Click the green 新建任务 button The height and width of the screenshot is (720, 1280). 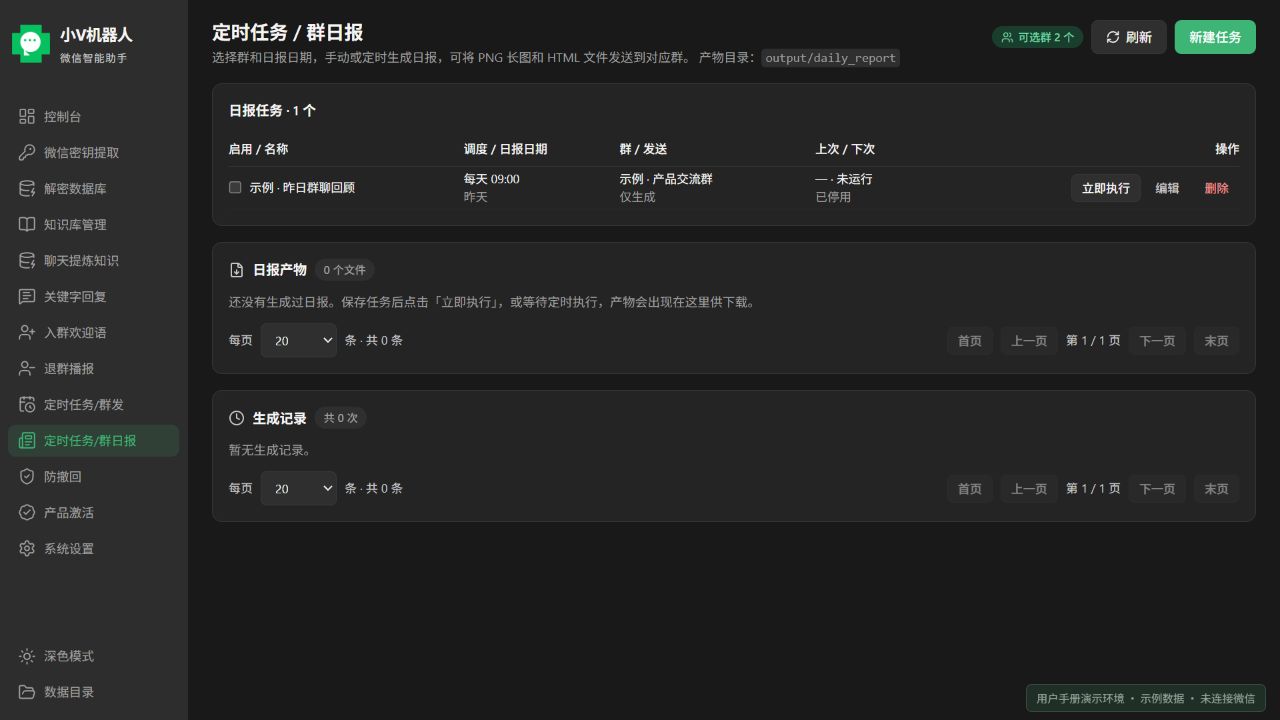[1215, 37]
